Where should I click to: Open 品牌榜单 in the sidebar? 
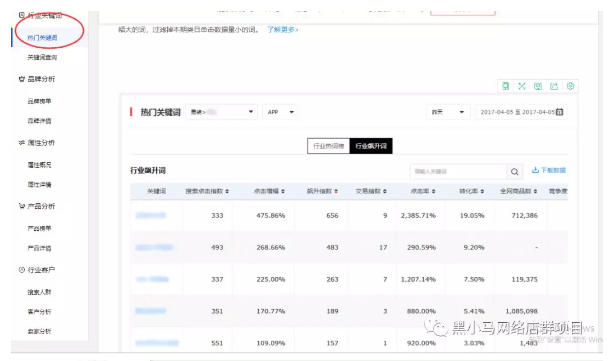coord(39,101)
